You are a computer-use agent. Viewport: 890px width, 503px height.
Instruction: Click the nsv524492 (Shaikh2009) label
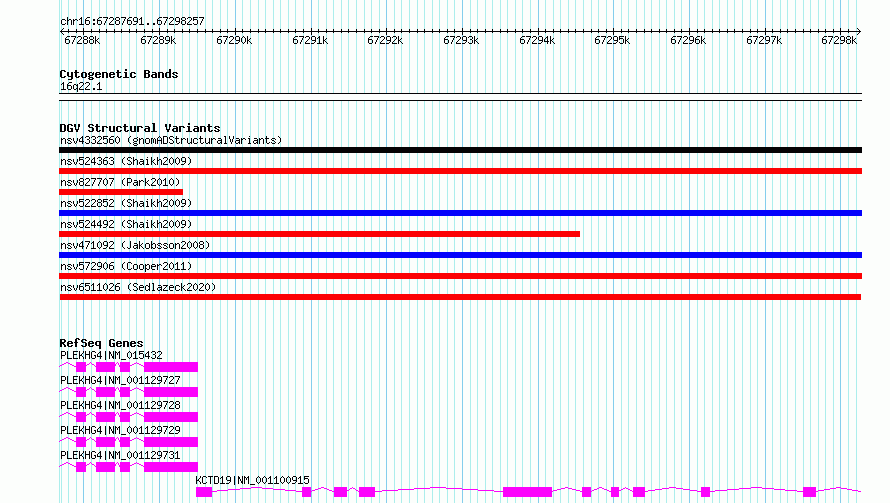pyautogui.click(x=126, y=224)
